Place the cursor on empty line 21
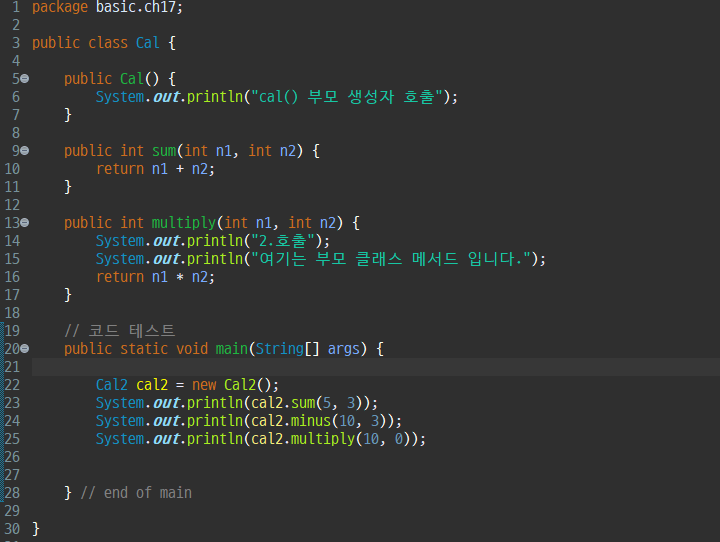Screen dimensions: 720x542 tap(376, 367)
